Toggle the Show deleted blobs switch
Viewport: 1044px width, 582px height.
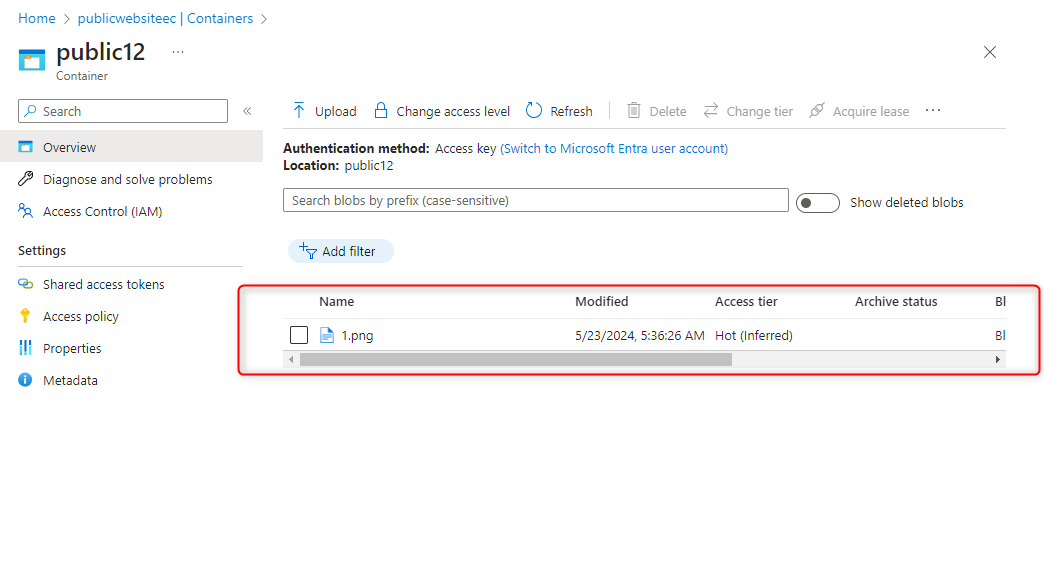tap(817, 203)
